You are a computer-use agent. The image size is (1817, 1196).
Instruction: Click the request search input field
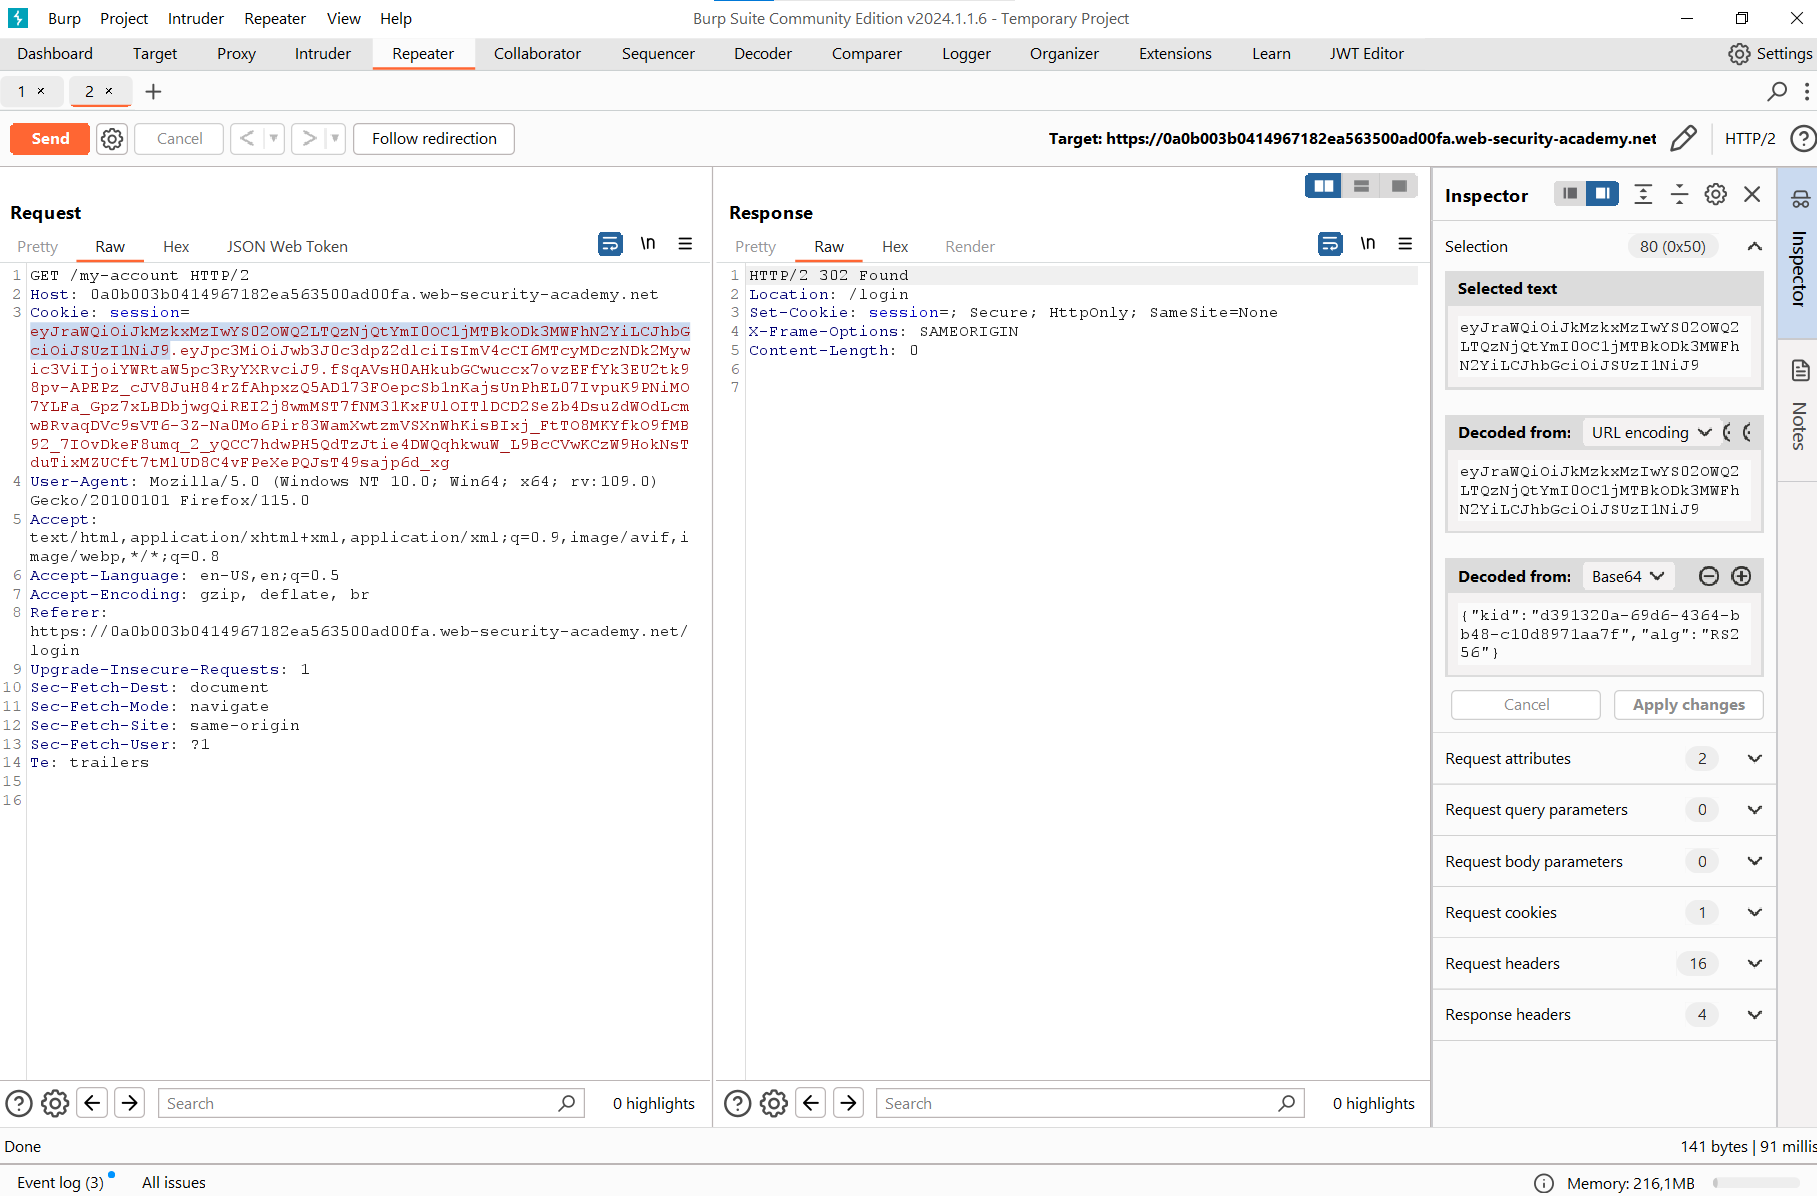pos(371,1104)
